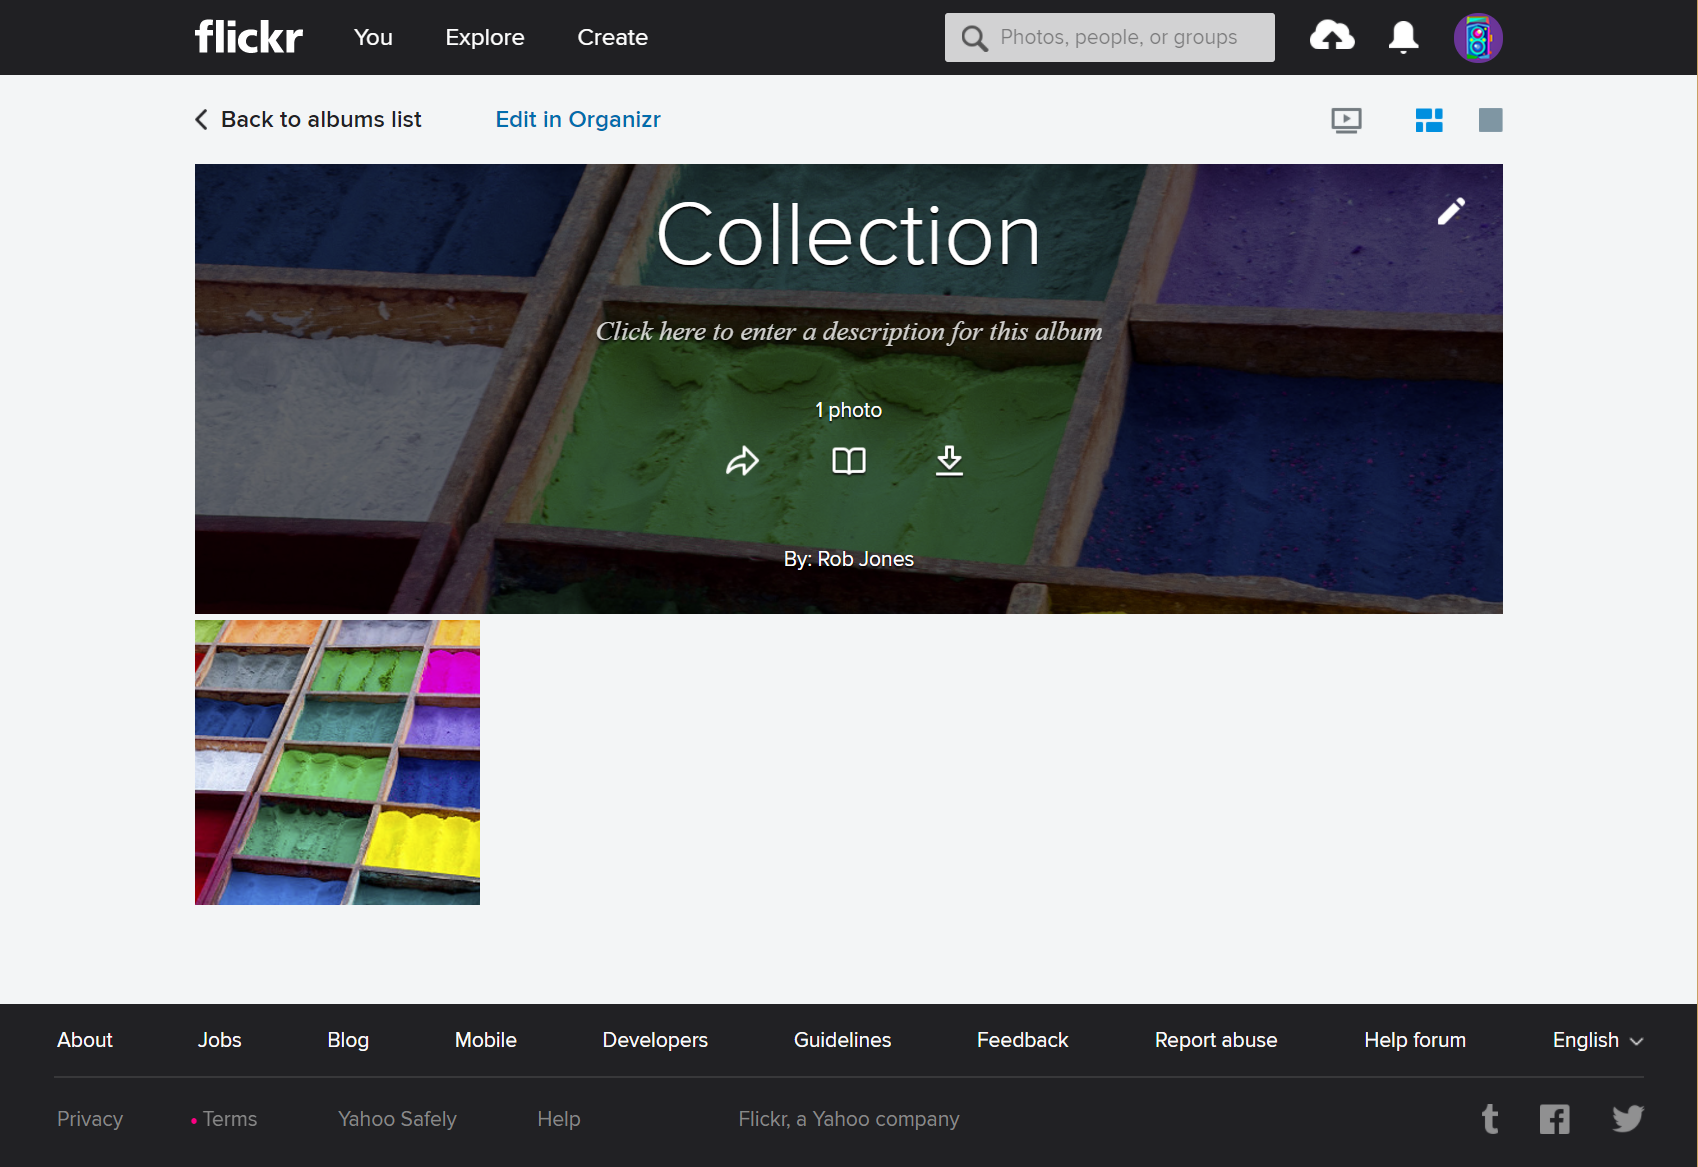Open the Explore menu
The image size is (1698, 1167).
point(485,38)
